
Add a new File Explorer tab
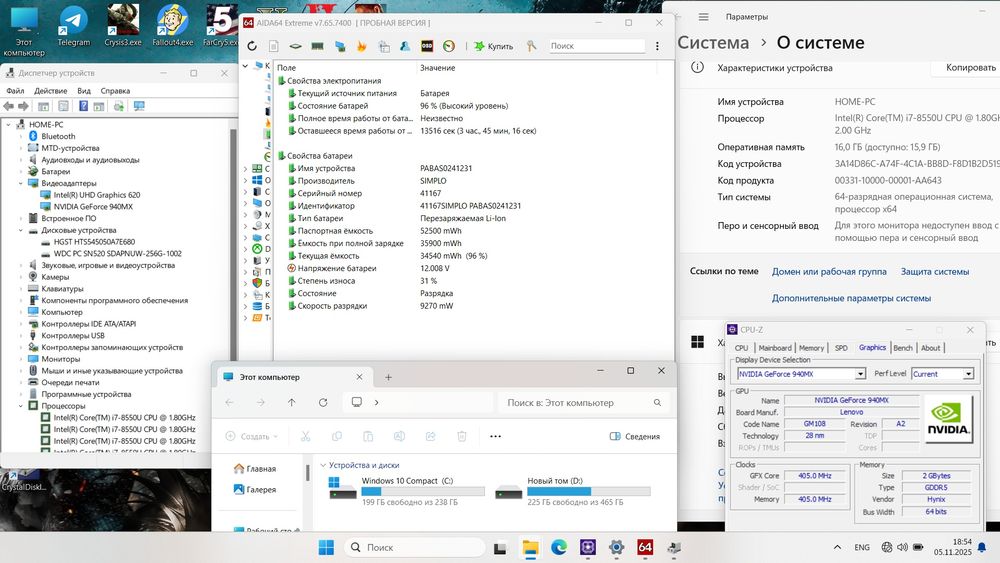click(x=388, y=377)
